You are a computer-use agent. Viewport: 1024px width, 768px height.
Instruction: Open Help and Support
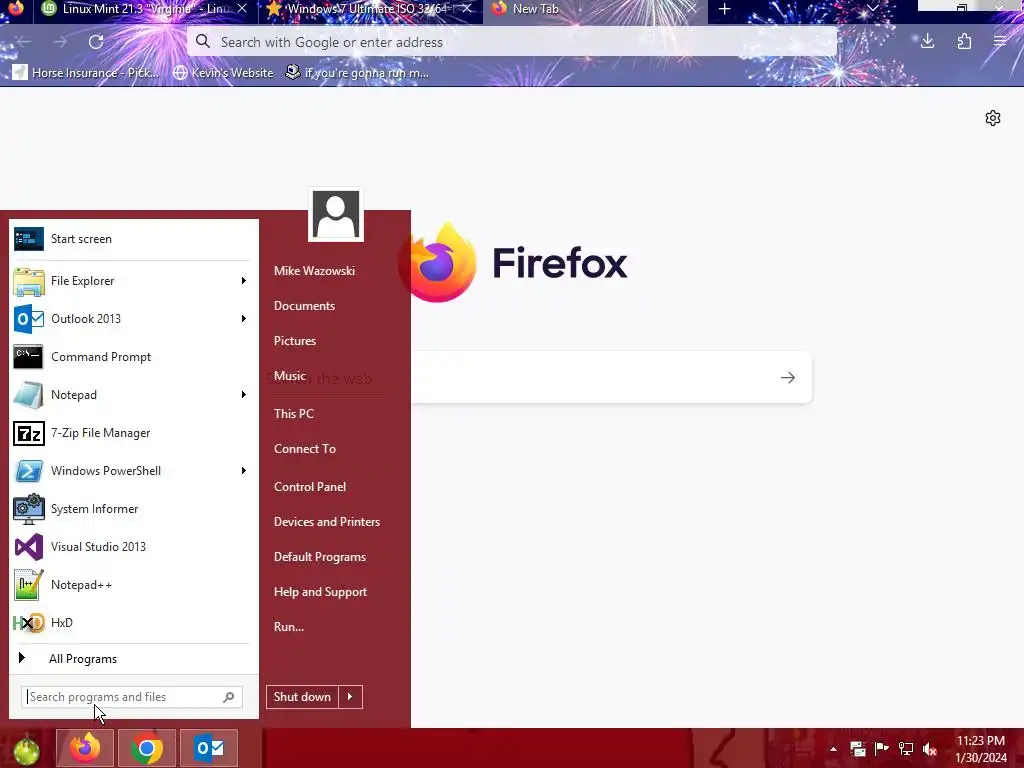point(321,592)
